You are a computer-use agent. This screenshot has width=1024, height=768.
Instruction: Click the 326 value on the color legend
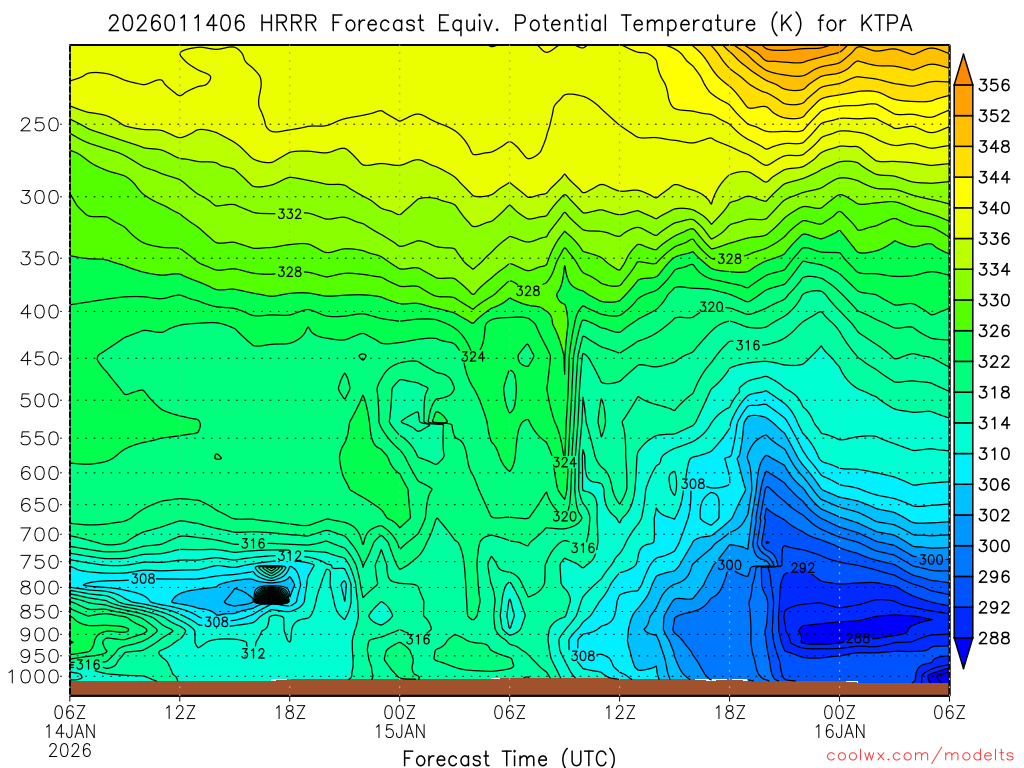994,331
